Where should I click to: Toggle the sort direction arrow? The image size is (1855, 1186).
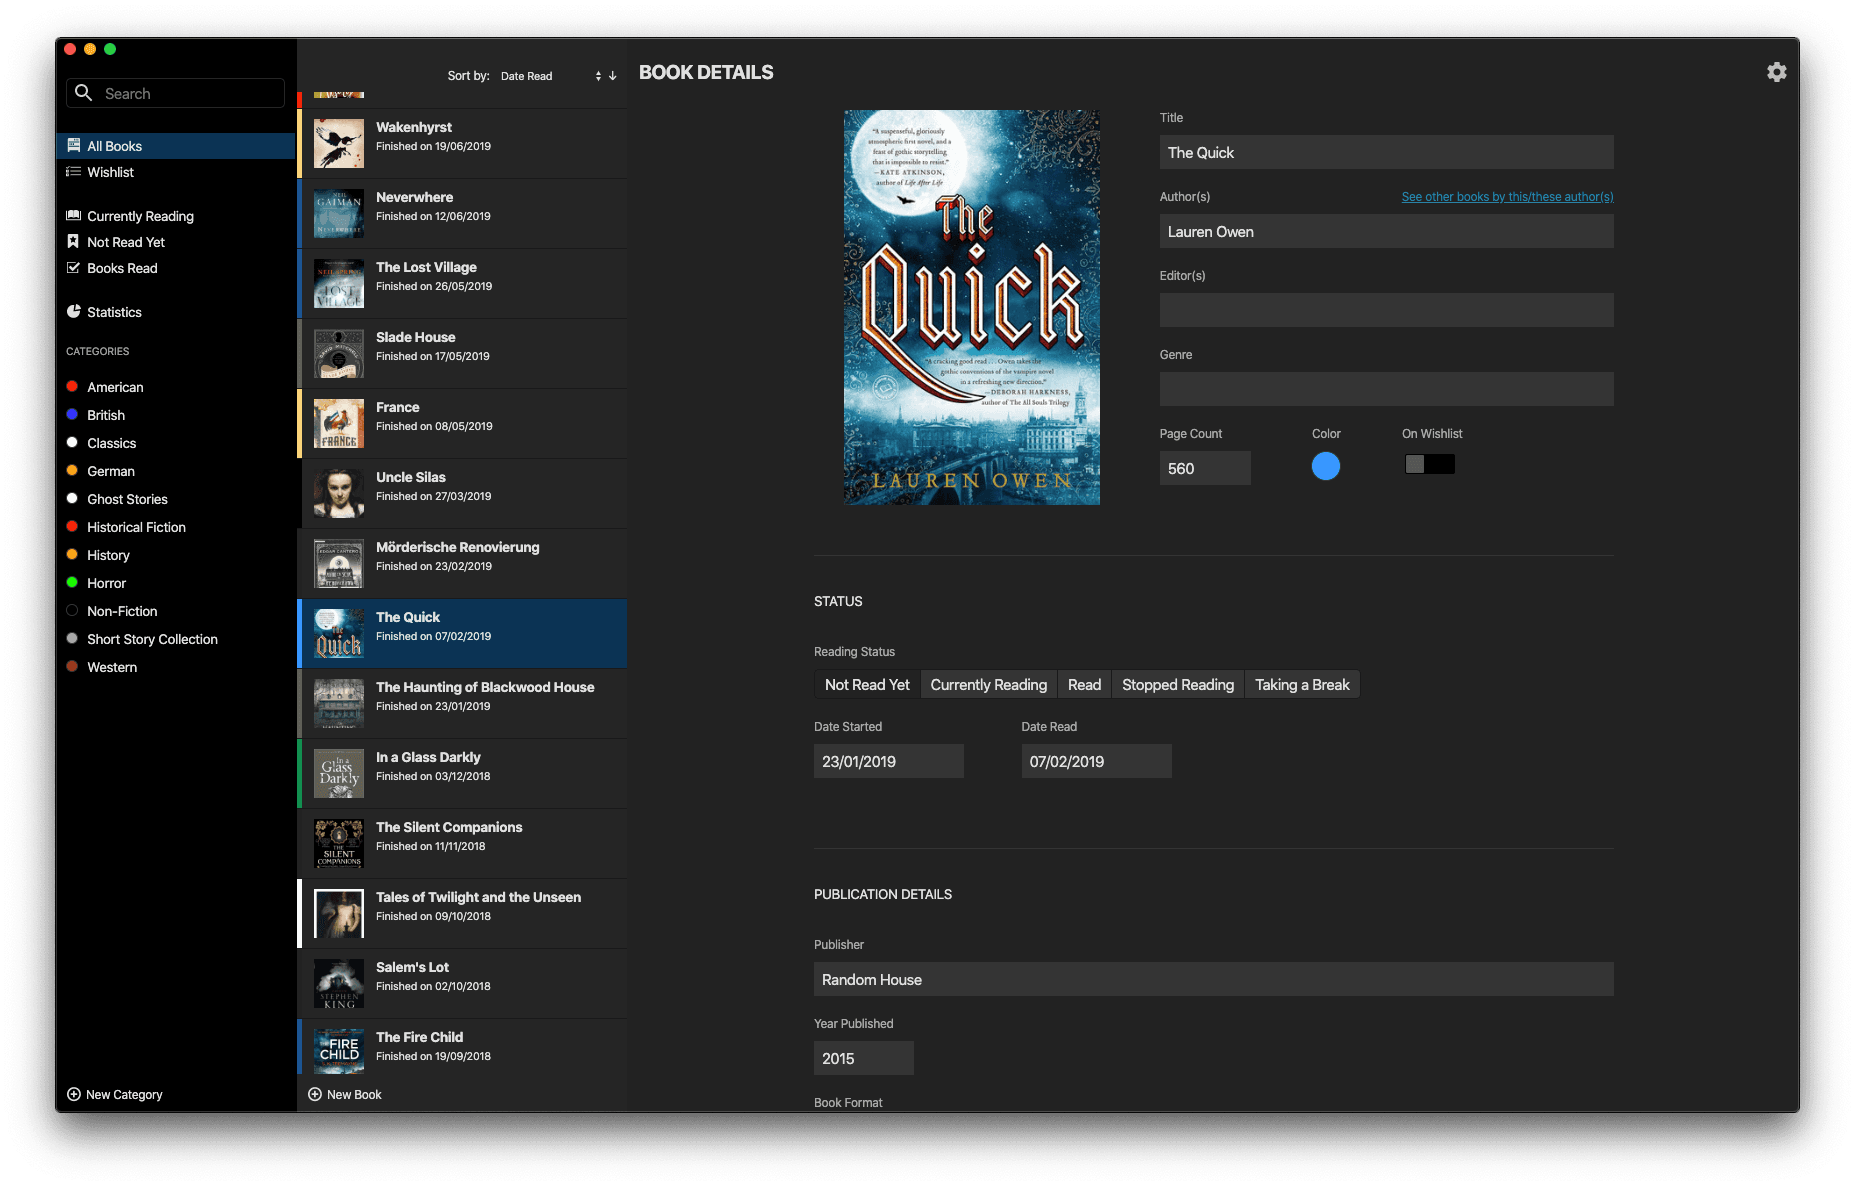pyautogui.click(x=613, y=76)
